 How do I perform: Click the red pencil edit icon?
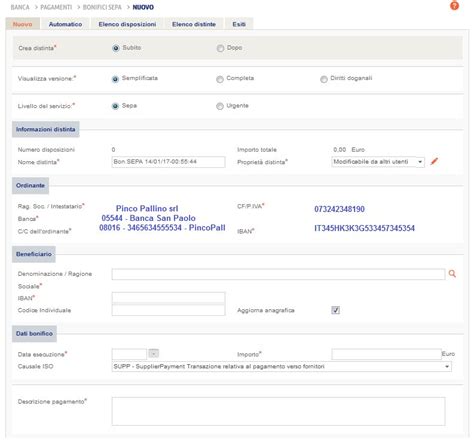434,162
